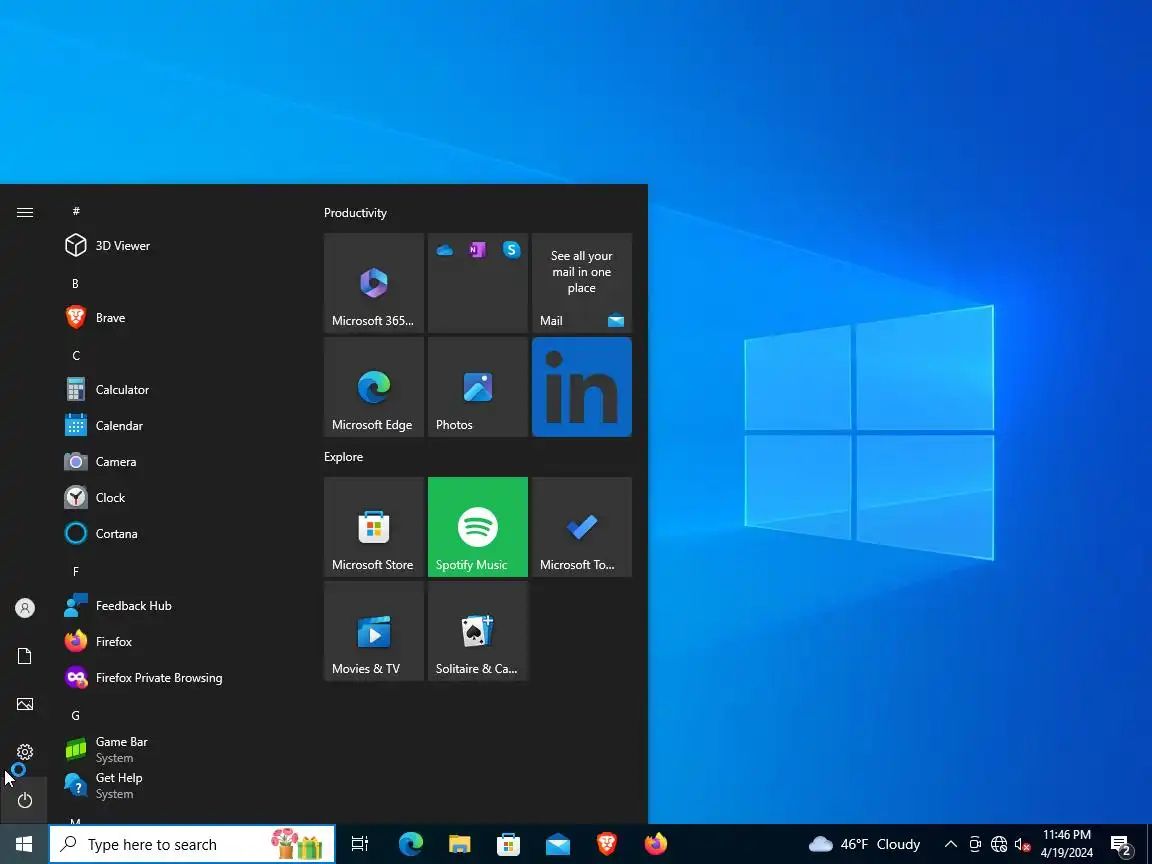Open the Mail tile

click(x=582, y=283)
